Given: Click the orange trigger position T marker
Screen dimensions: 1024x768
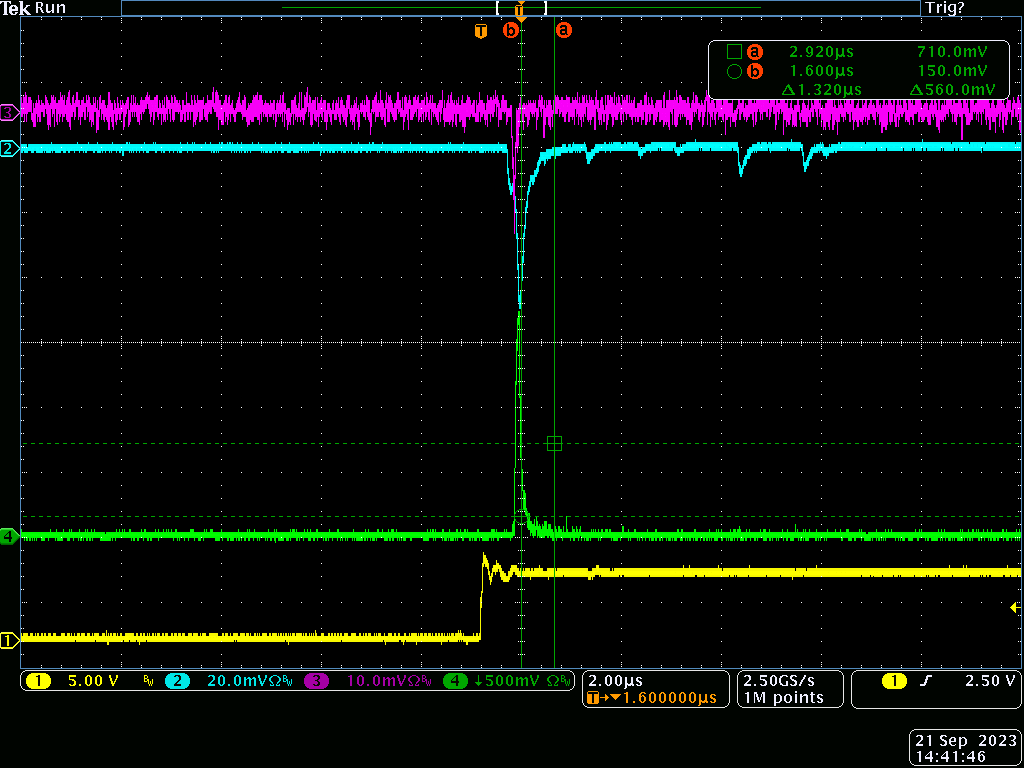Looking at the screenshot, I should 481,31.
